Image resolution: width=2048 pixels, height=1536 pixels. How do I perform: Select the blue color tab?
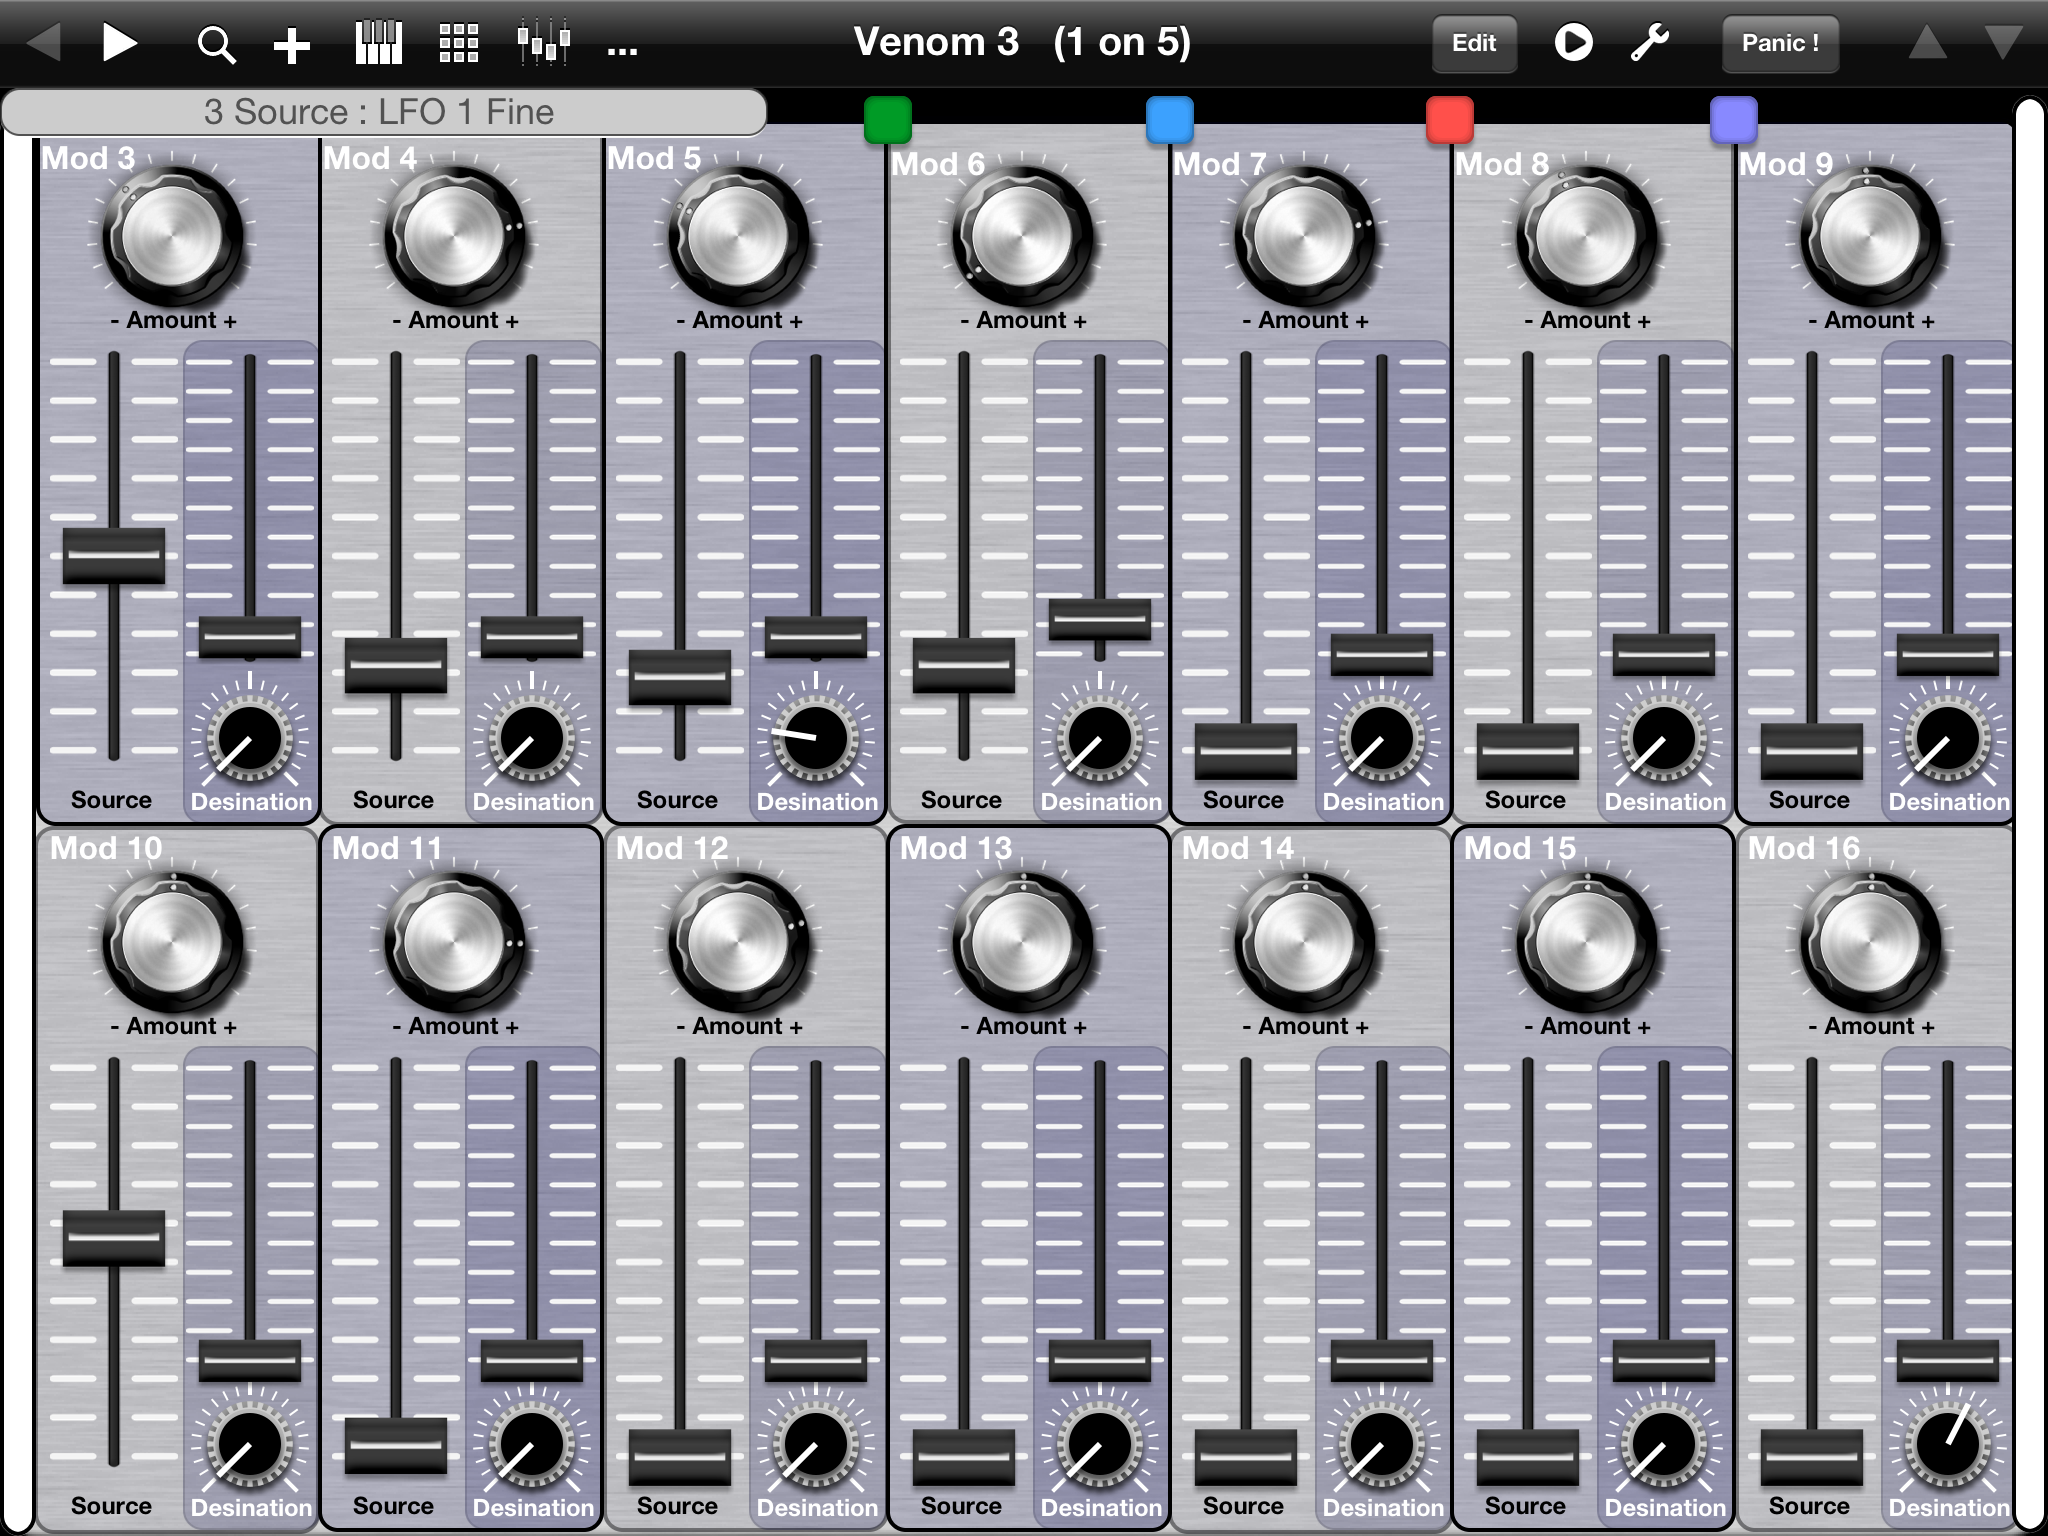pyautogui.click(x=1169, y=120)
